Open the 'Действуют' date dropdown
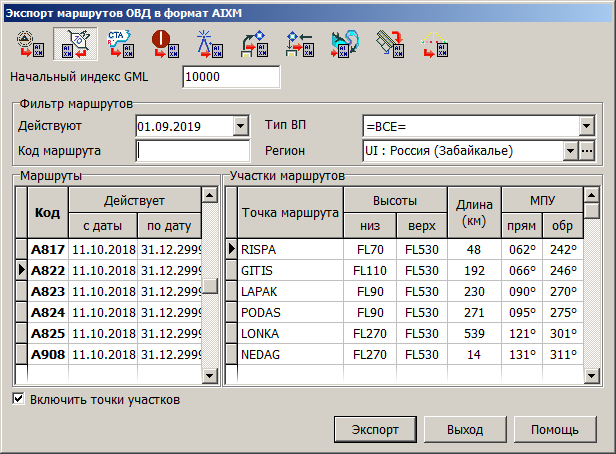 [x=240, y=126]
